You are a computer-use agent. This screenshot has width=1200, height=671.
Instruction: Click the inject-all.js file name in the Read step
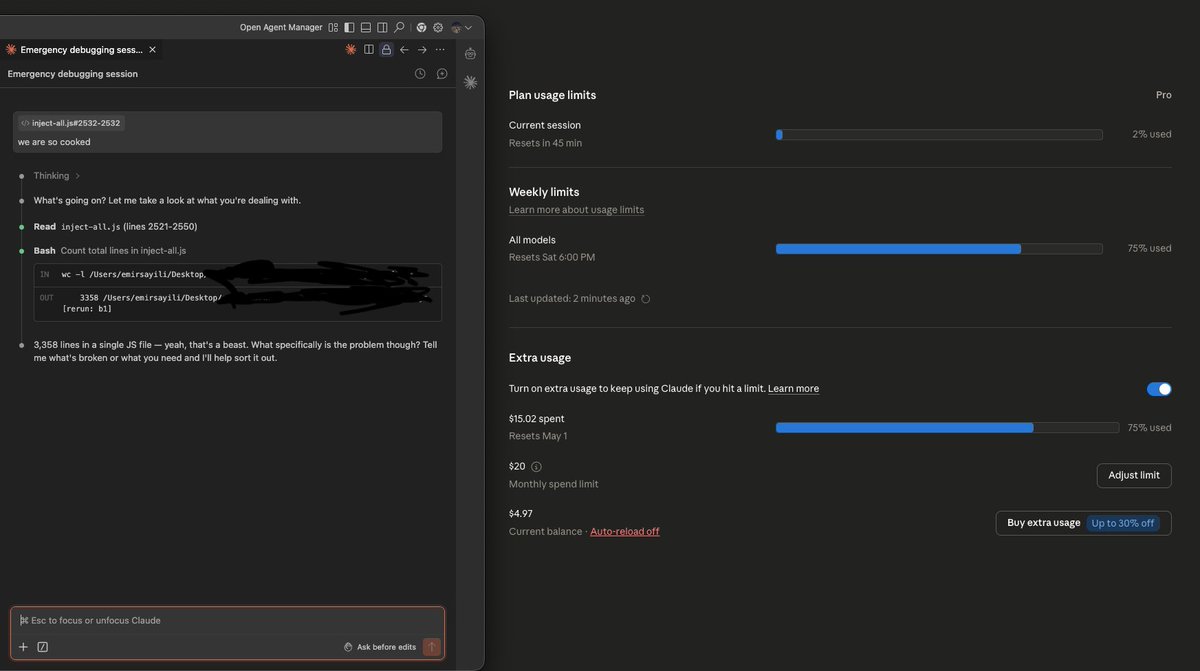[91, 227]
